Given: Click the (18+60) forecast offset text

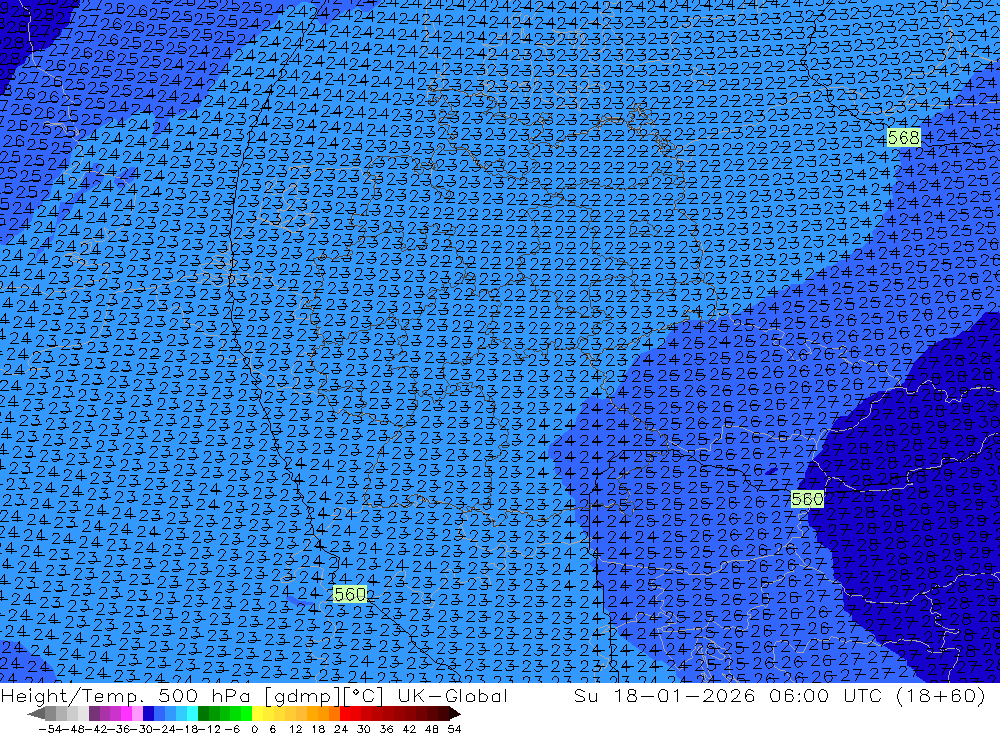Looking at the screenshot, I should (941, 695).
